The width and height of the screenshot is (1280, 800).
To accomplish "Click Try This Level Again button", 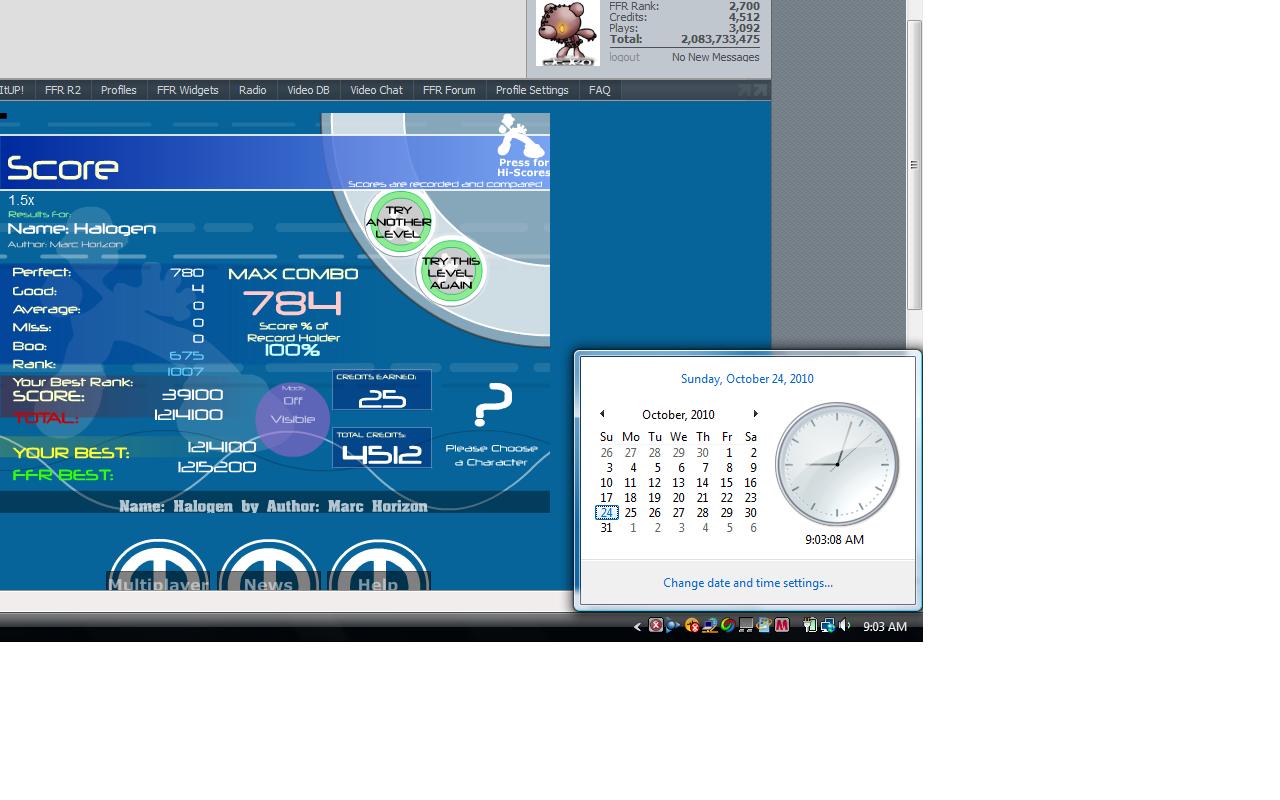I will pos(451,273).
